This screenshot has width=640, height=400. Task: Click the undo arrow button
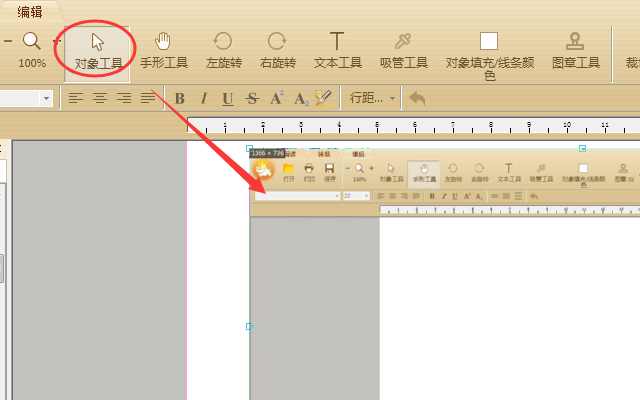[417, 98]
